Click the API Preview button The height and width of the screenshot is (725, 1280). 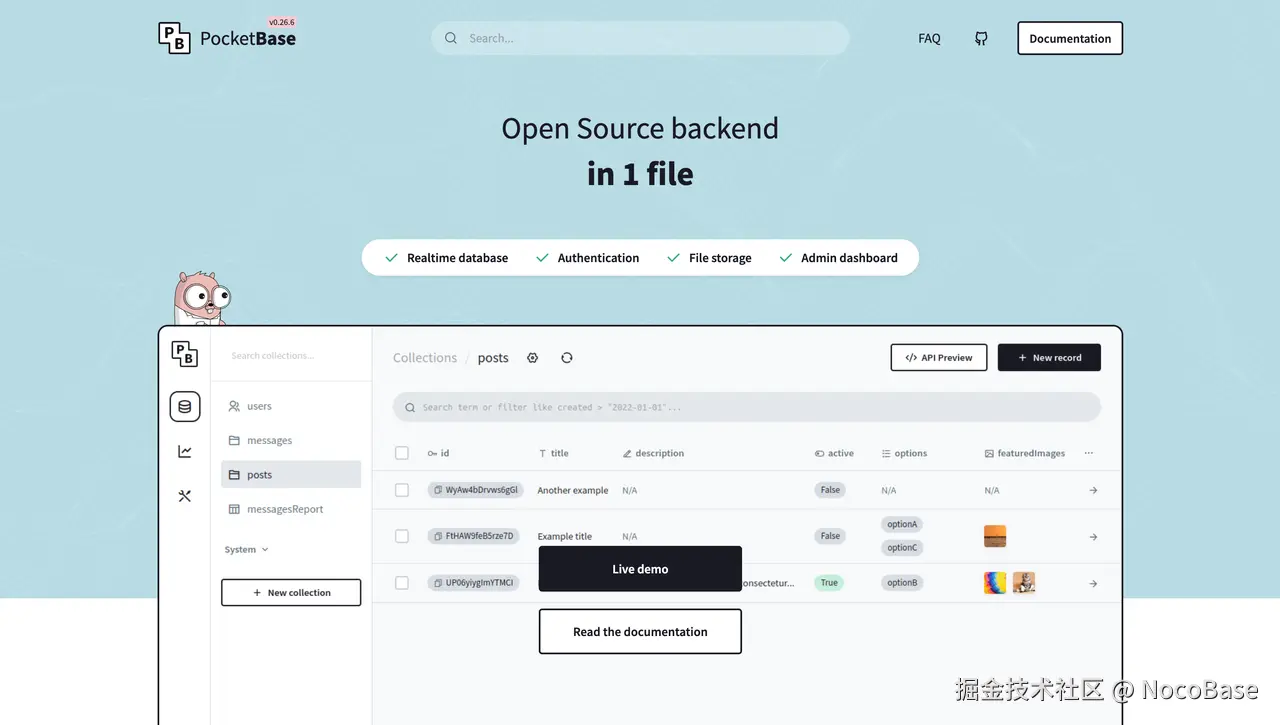939,358
